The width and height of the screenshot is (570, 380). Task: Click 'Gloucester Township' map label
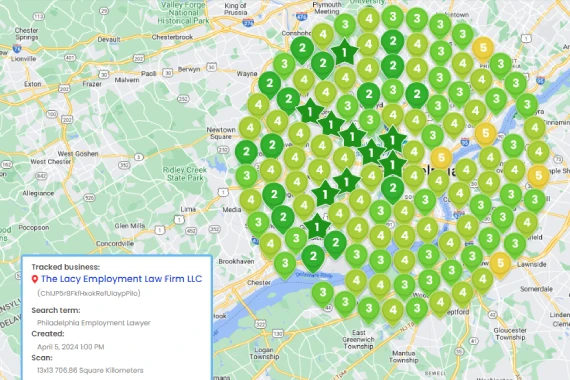click(510, 334)
